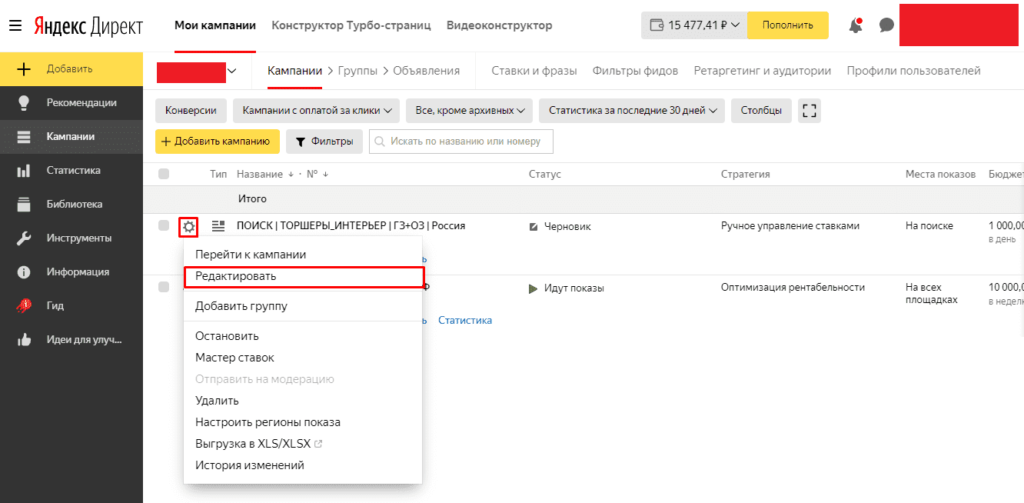Click the Конверсии button
The height and width of the screenshot is (503, 1024).
click(191, 110)
